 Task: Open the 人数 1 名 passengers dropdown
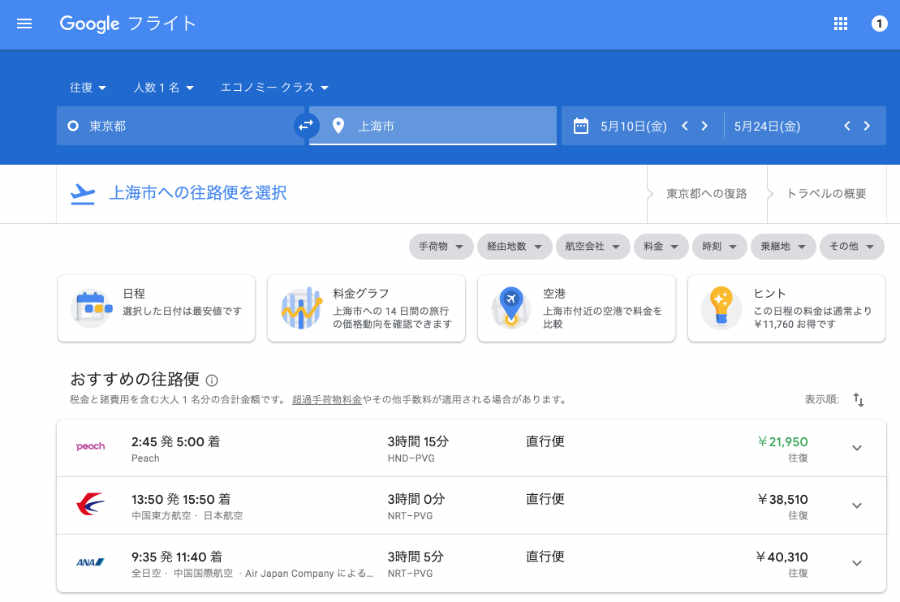[x=164, y=87]
